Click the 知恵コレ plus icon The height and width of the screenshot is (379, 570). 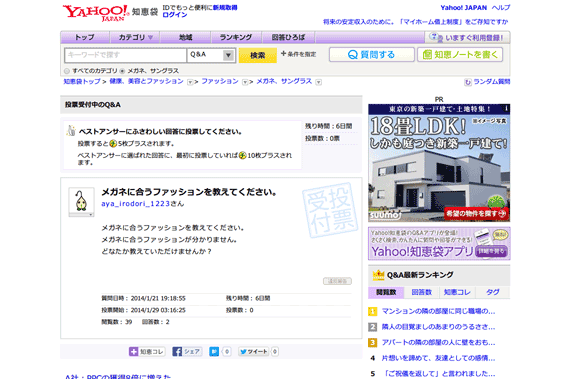pyautogui.click(x=133, y=351)
